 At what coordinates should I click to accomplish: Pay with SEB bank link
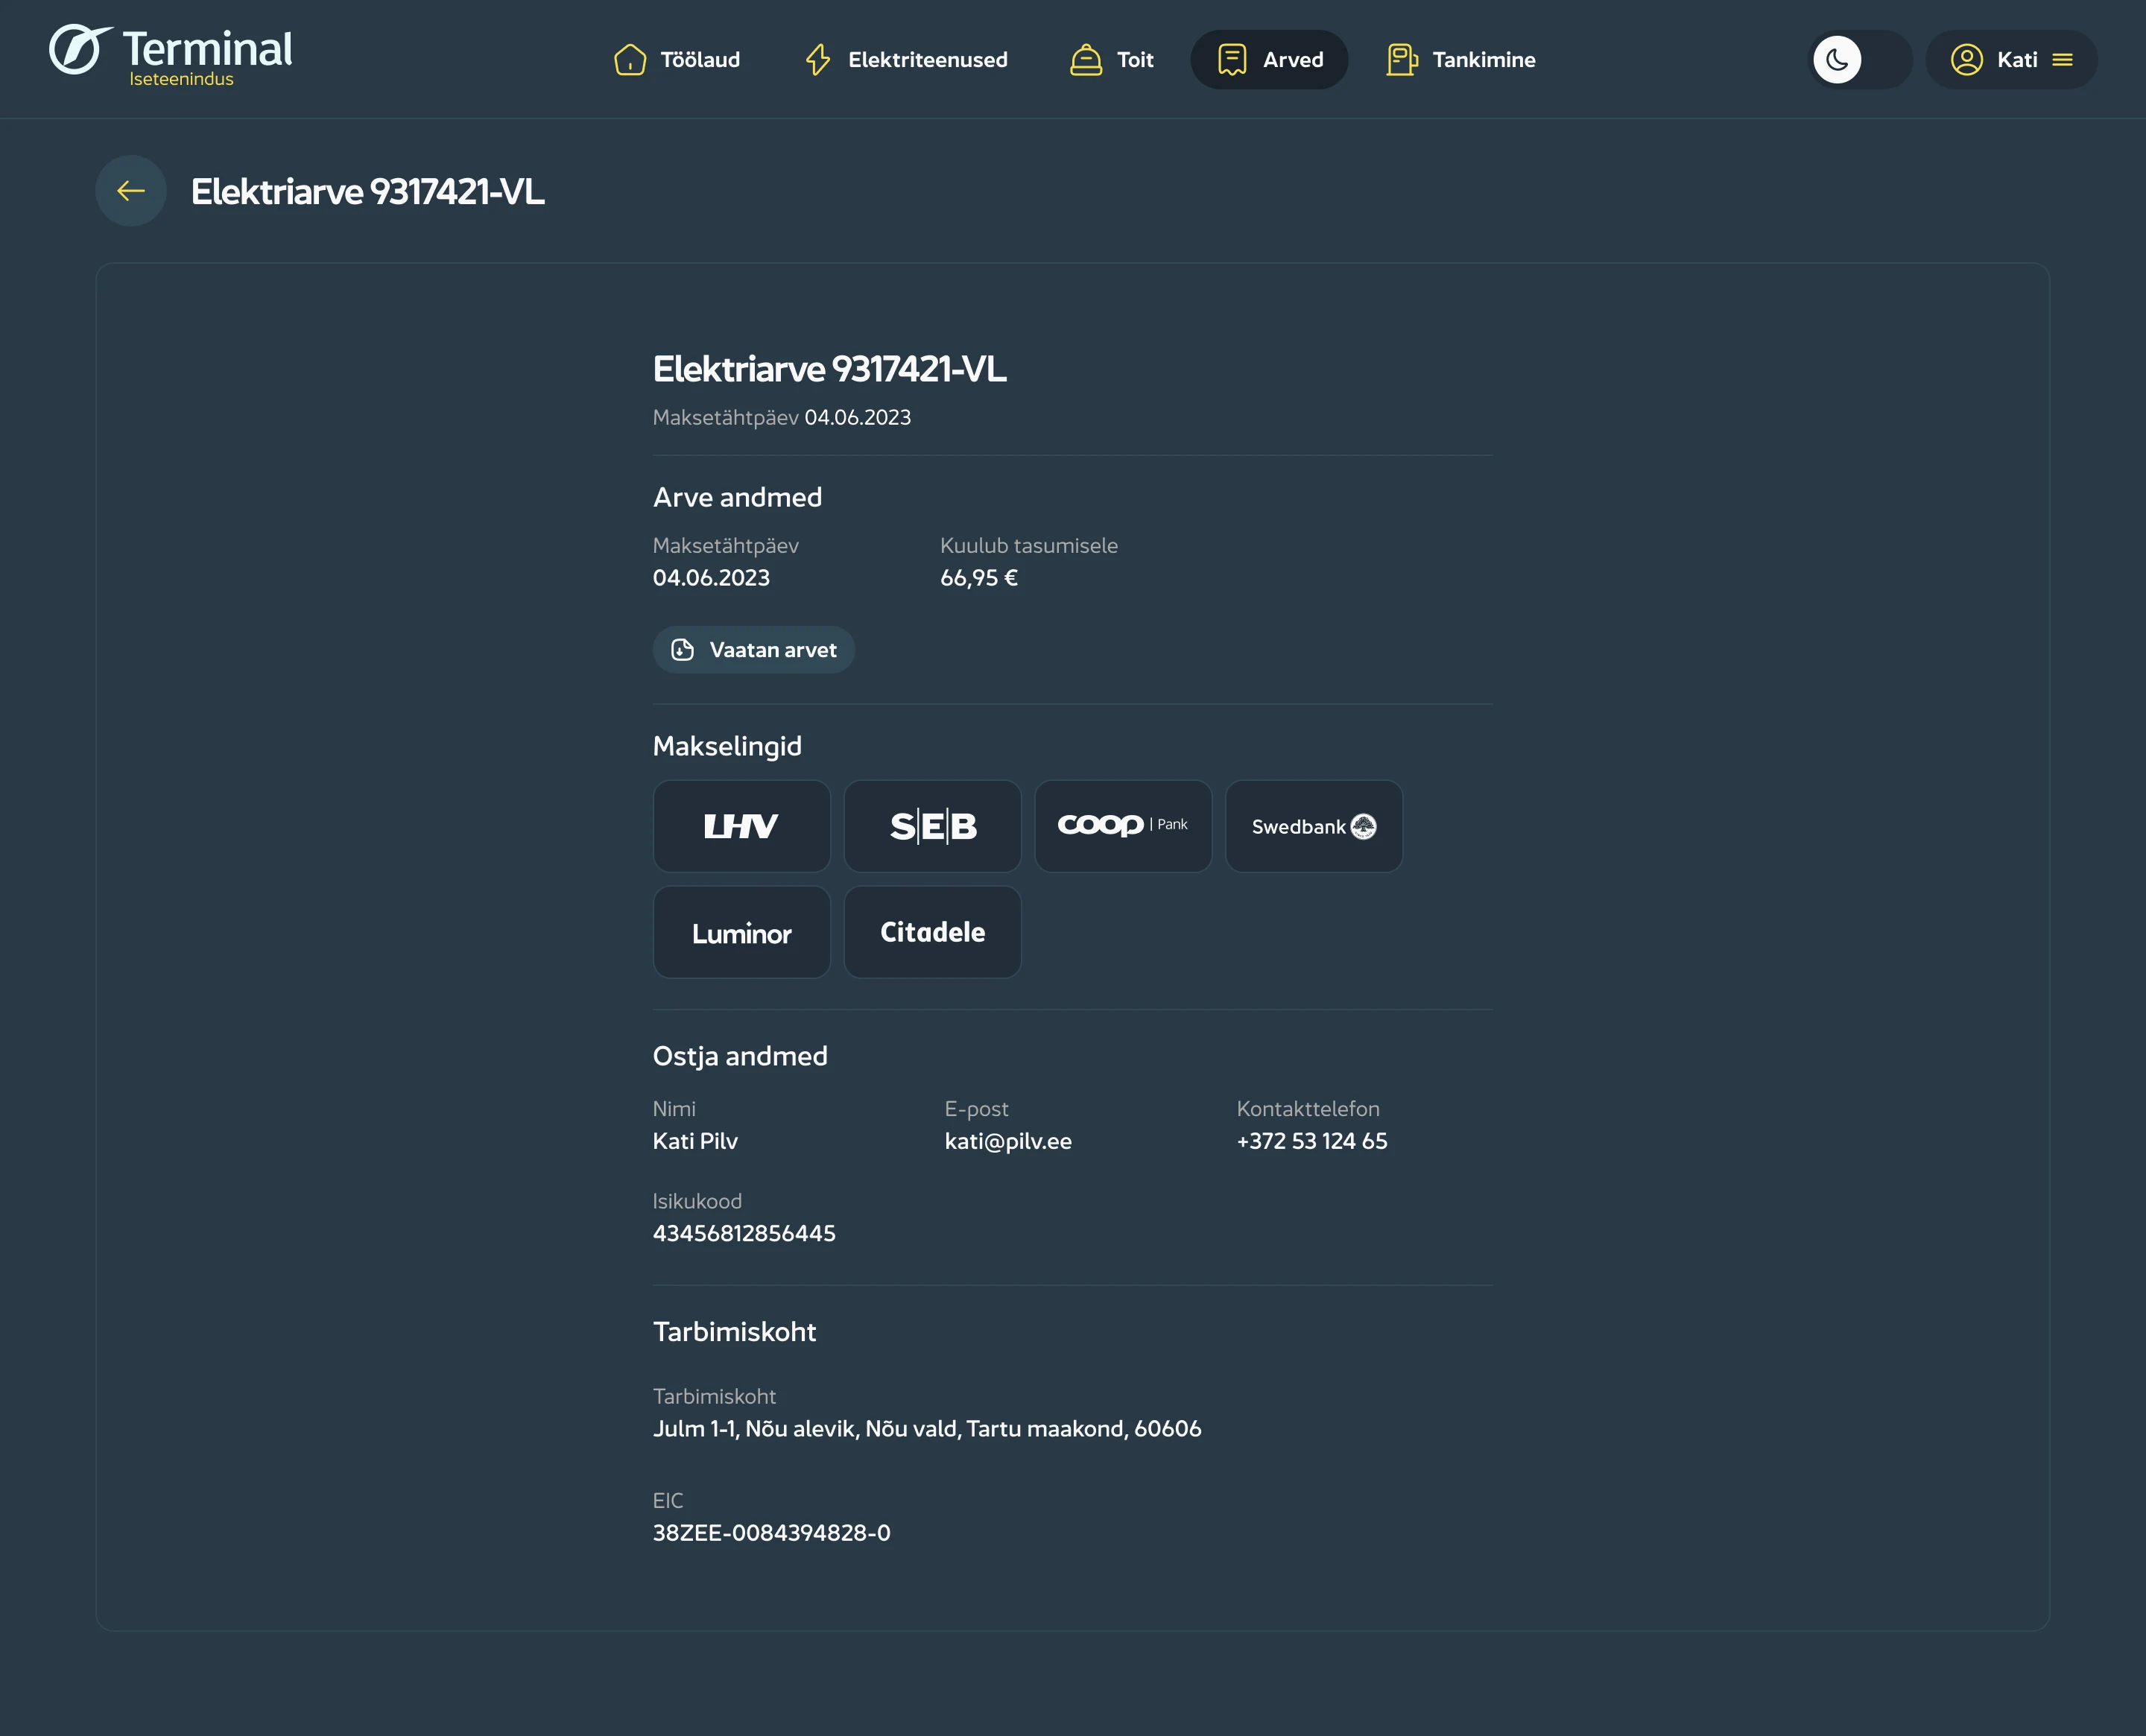click(x=932, y=826)
